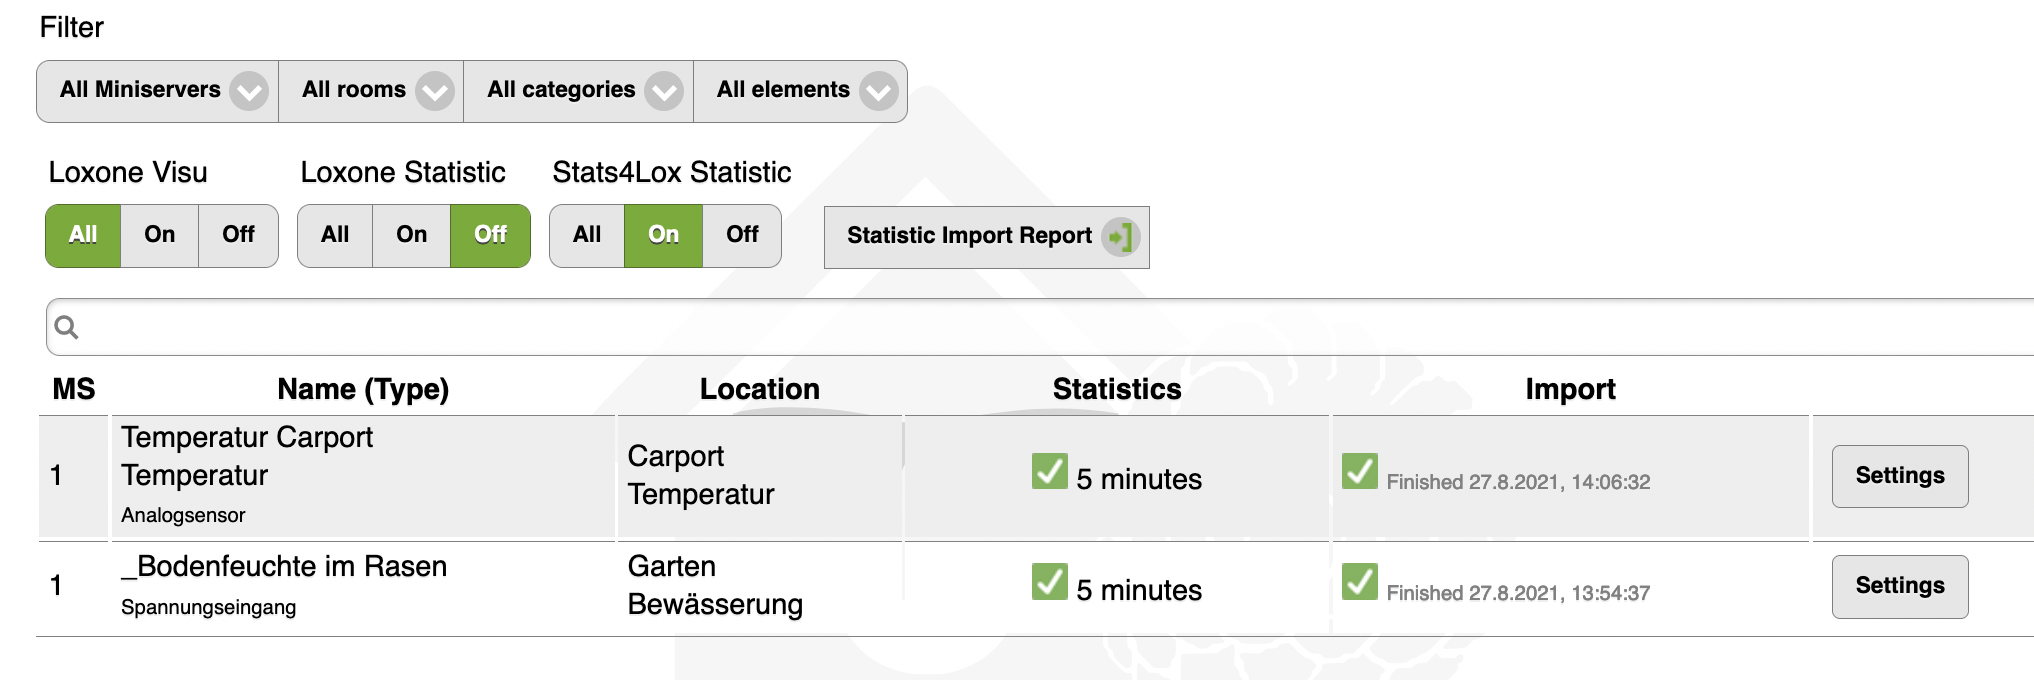The width and height of the screenshot is (2034, 680).
Task: Click the Location column header
Action: pos(759,389)
